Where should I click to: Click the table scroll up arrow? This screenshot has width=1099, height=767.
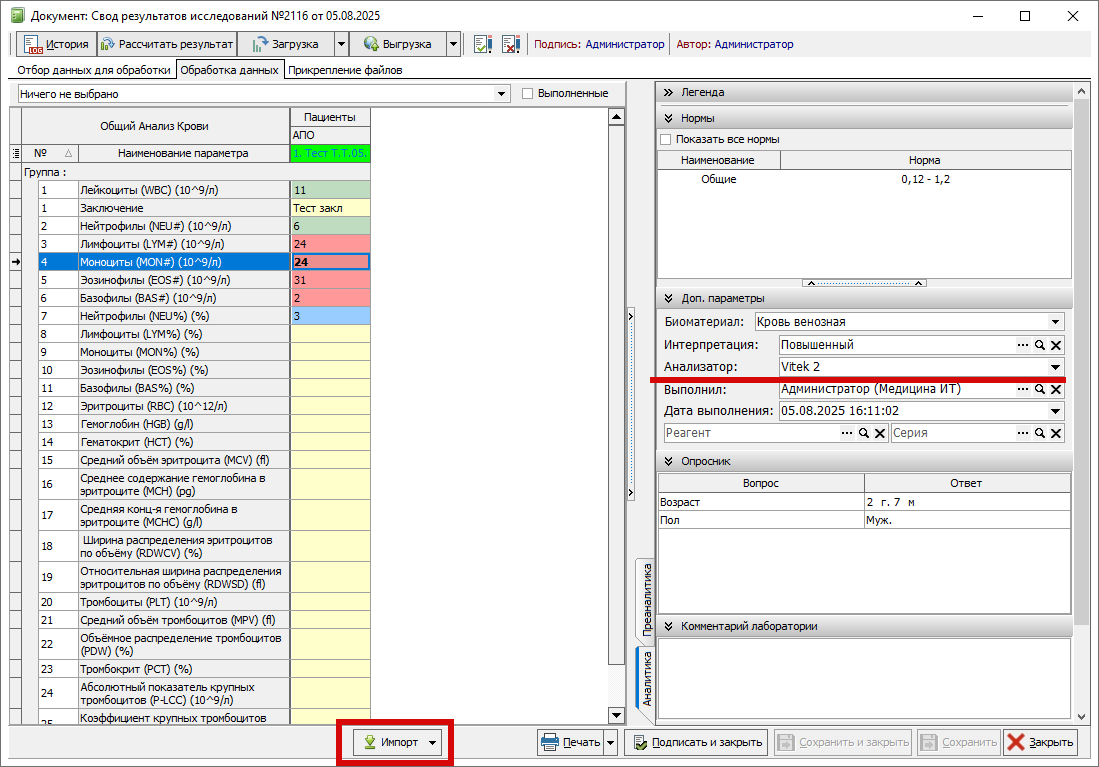tap(616, 116)
